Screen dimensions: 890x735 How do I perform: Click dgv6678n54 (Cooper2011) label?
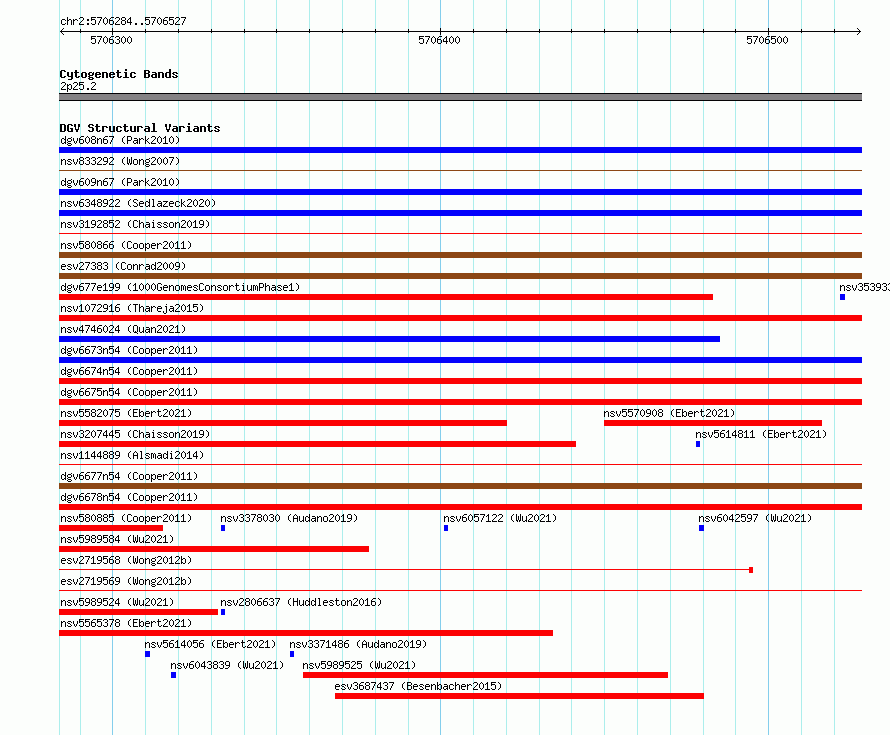(x=129, y=497)
